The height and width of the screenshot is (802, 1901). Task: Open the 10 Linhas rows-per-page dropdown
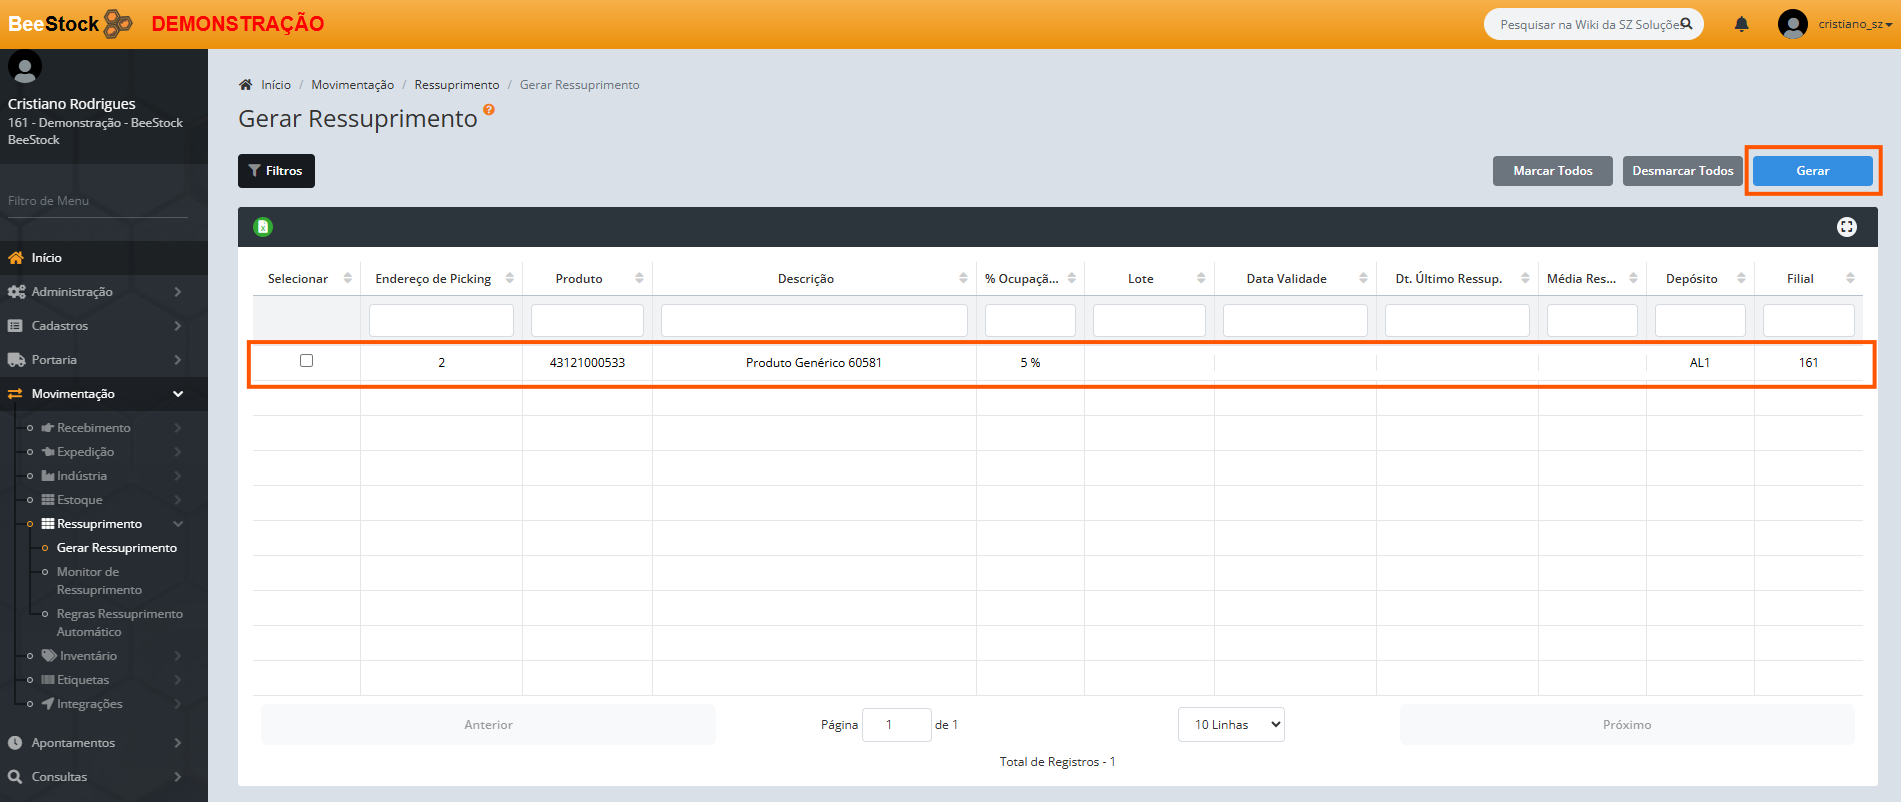[1231, 725]
